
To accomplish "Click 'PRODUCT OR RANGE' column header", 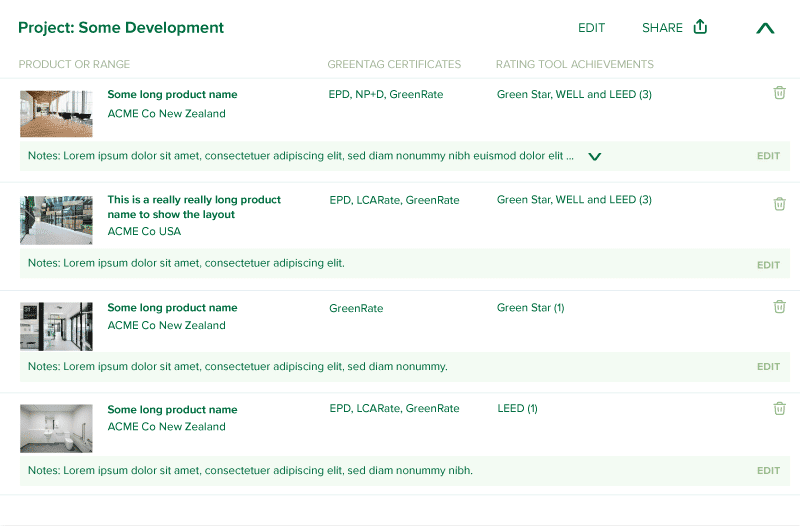I will click(x=74, y=64).
